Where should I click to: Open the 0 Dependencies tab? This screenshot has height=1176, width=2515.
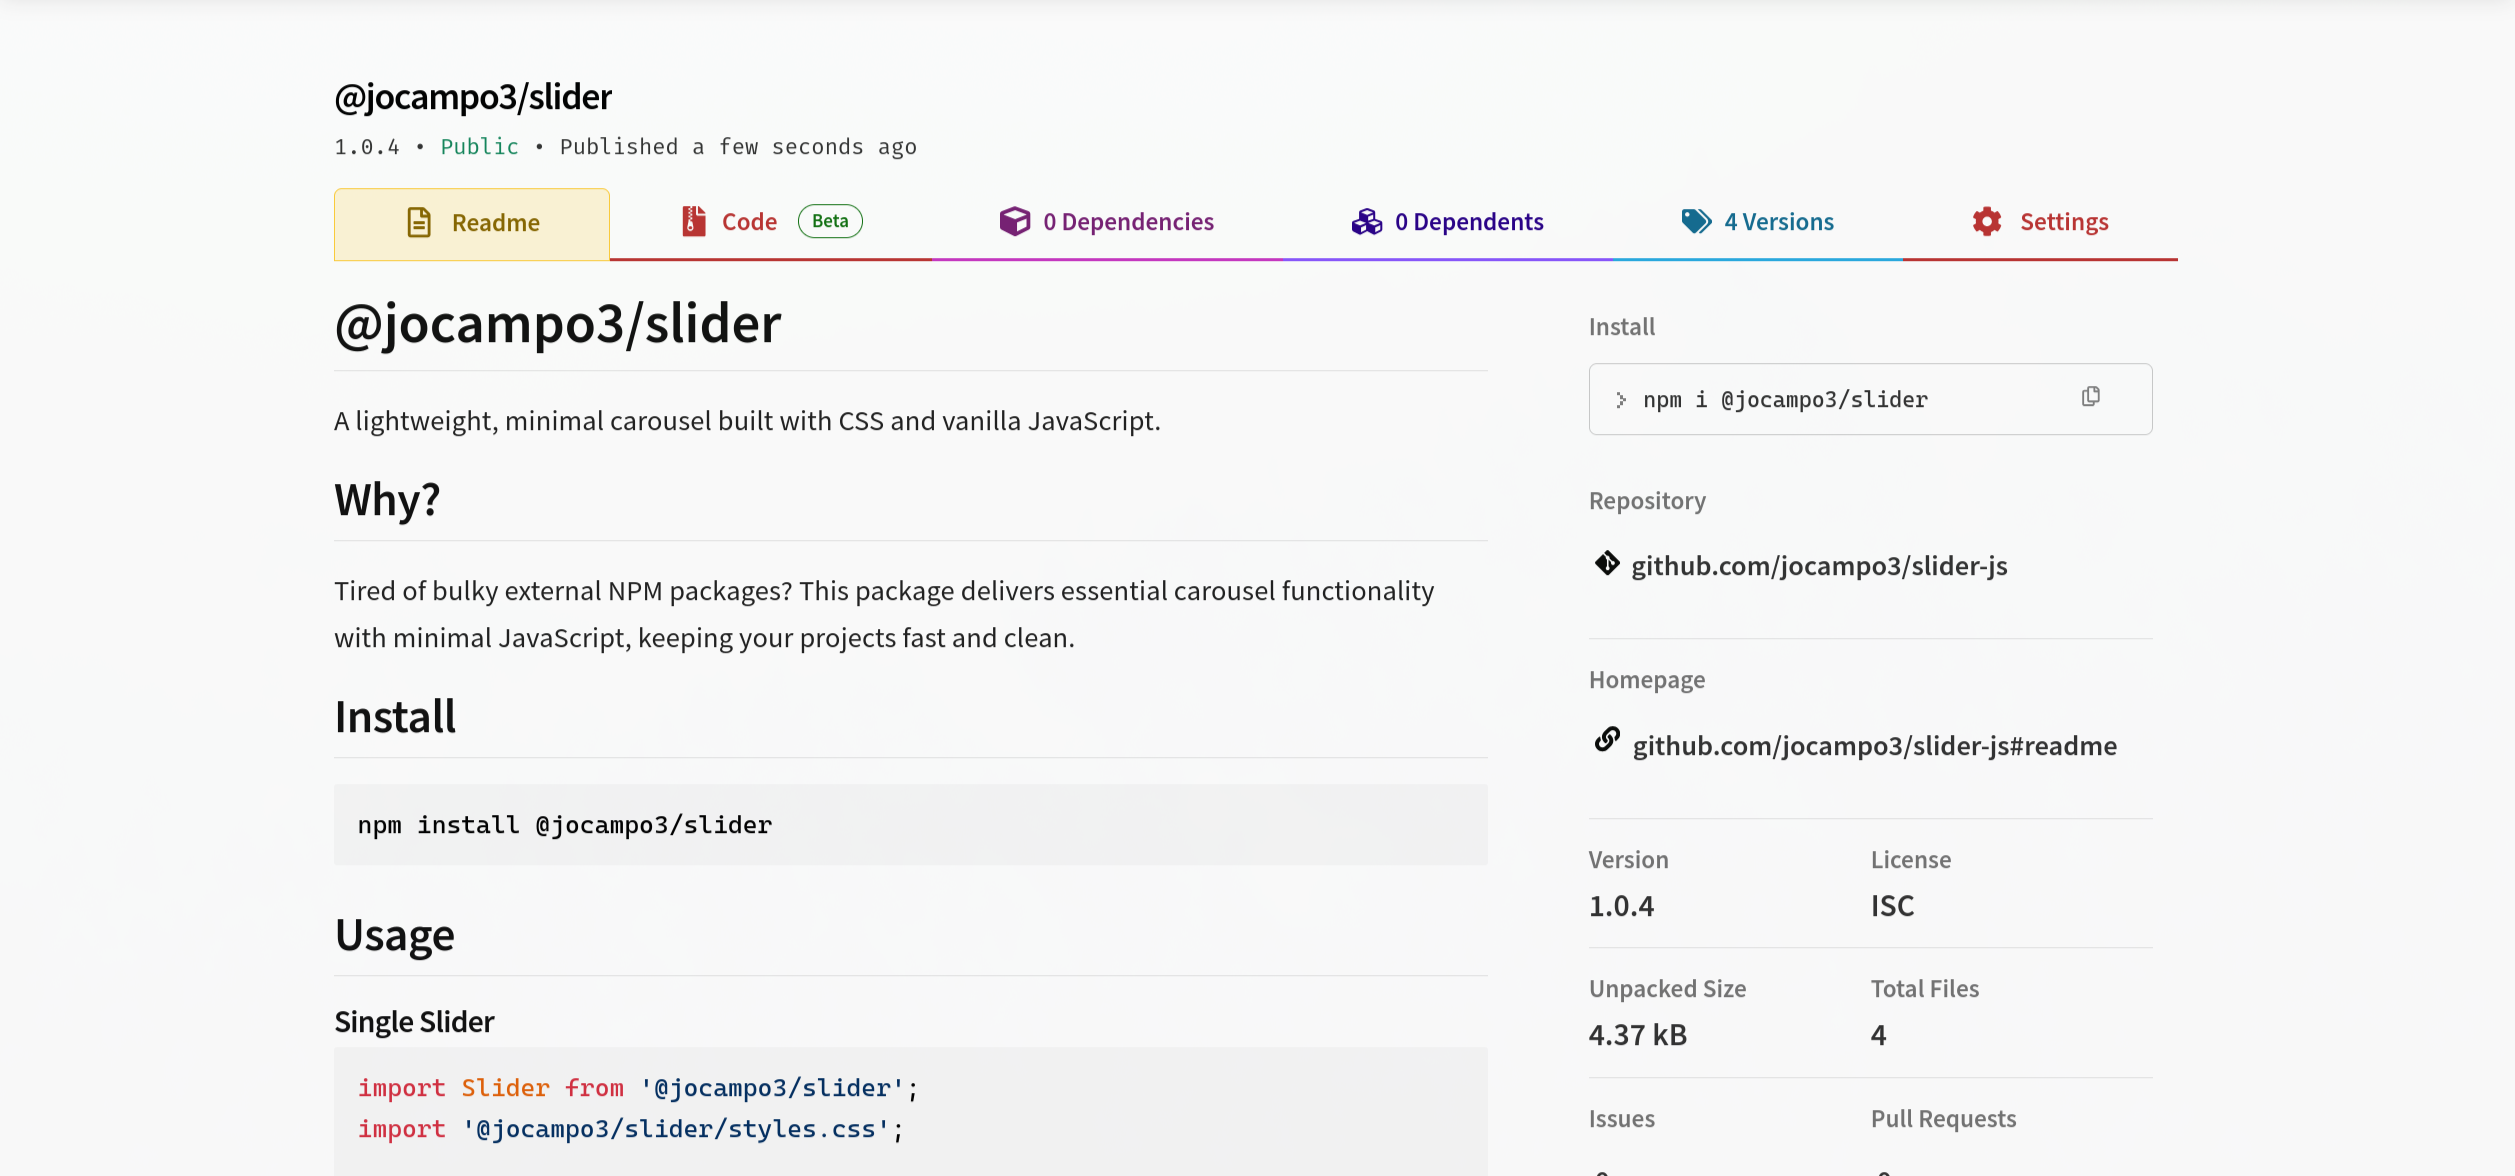click(x=1106, y=222)
